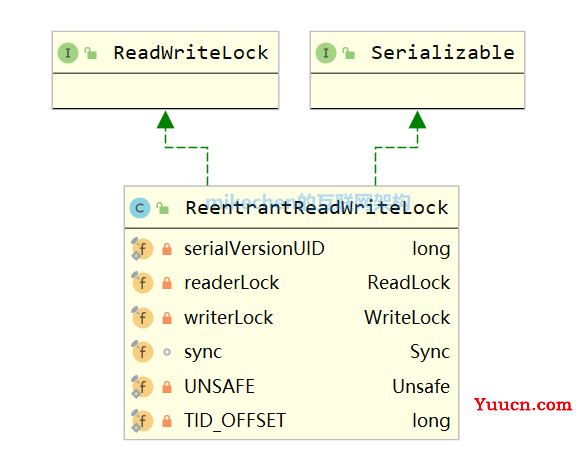
Task: Click the empty members compartment of ReadWriteLock node
Action: tap(165, 91)
